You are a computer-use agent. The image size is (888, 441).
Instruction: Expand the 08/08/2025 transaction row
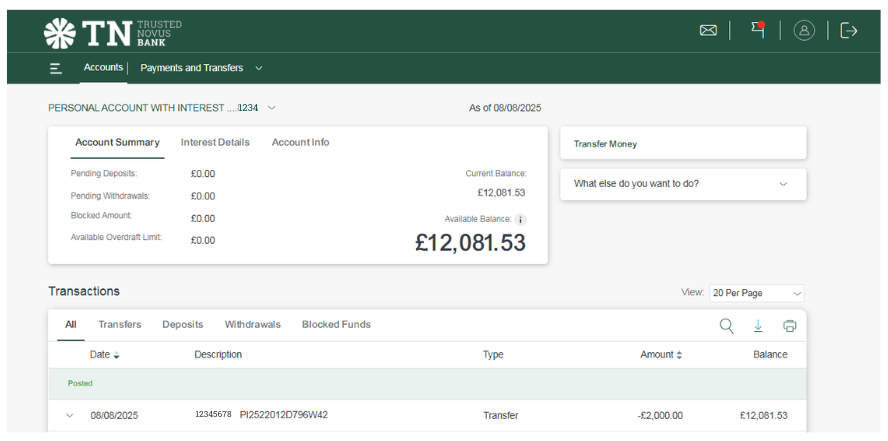70,416
